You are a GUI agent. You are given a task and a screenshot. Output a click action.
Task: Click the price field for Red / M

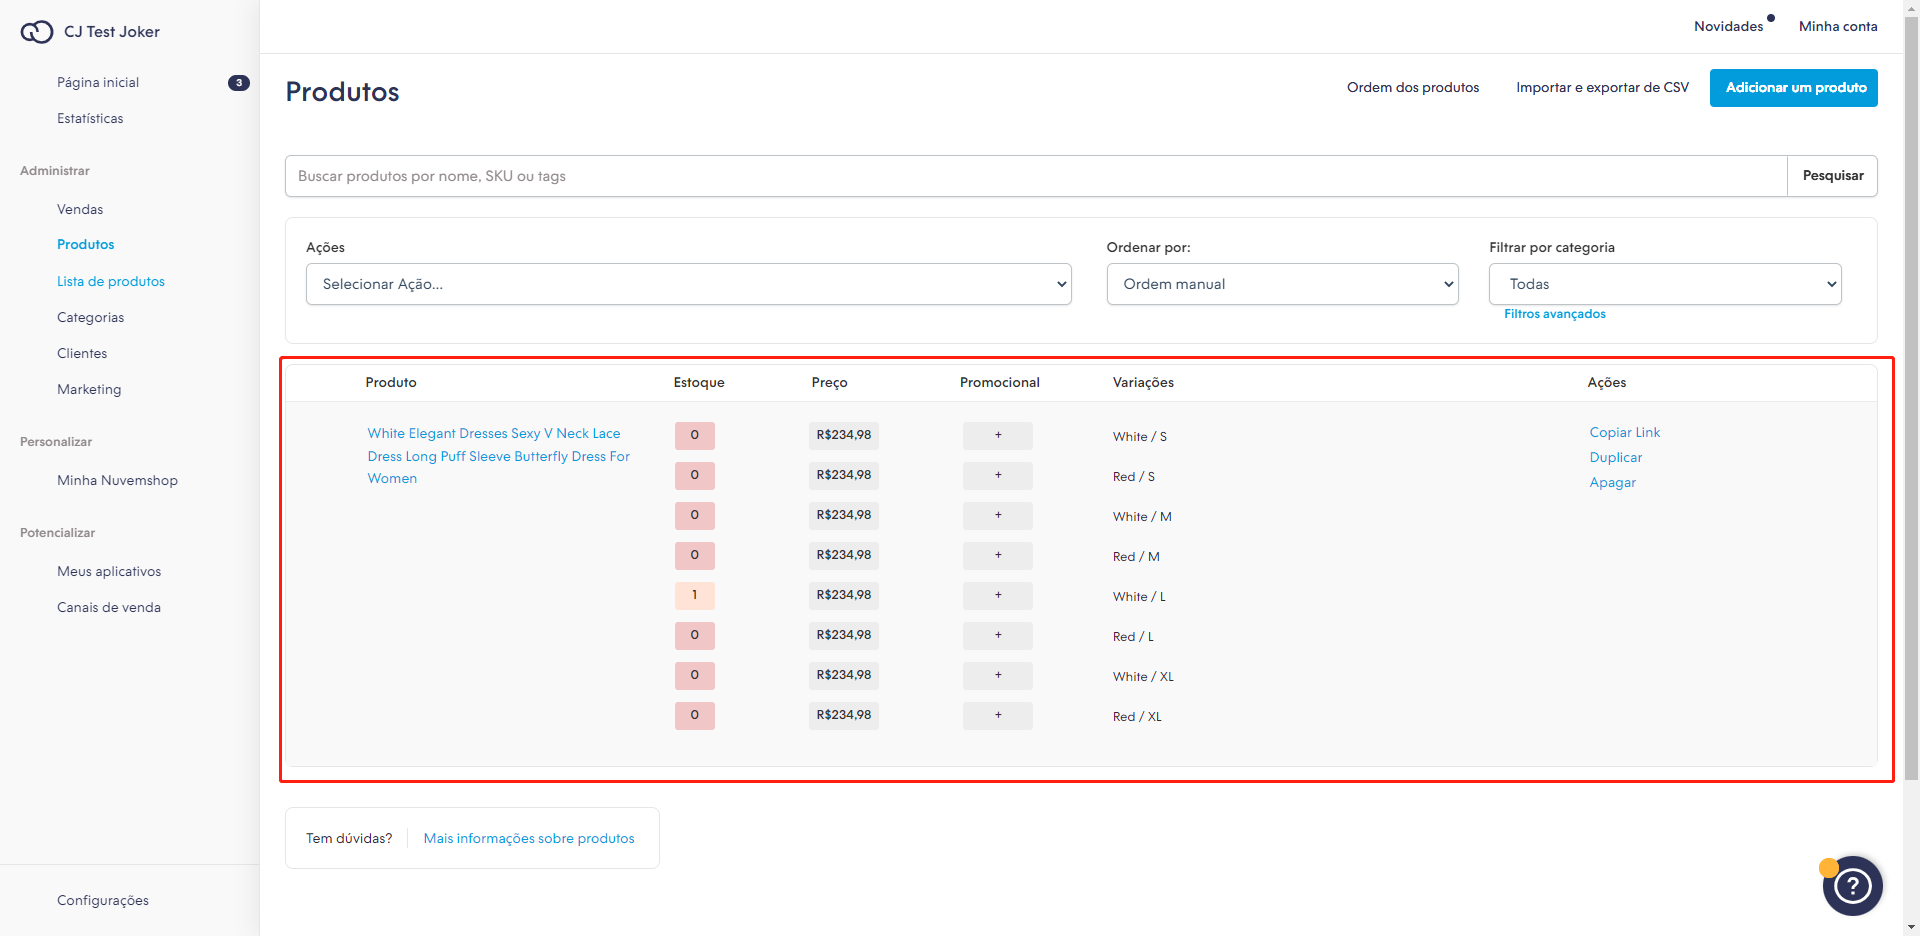843,555
